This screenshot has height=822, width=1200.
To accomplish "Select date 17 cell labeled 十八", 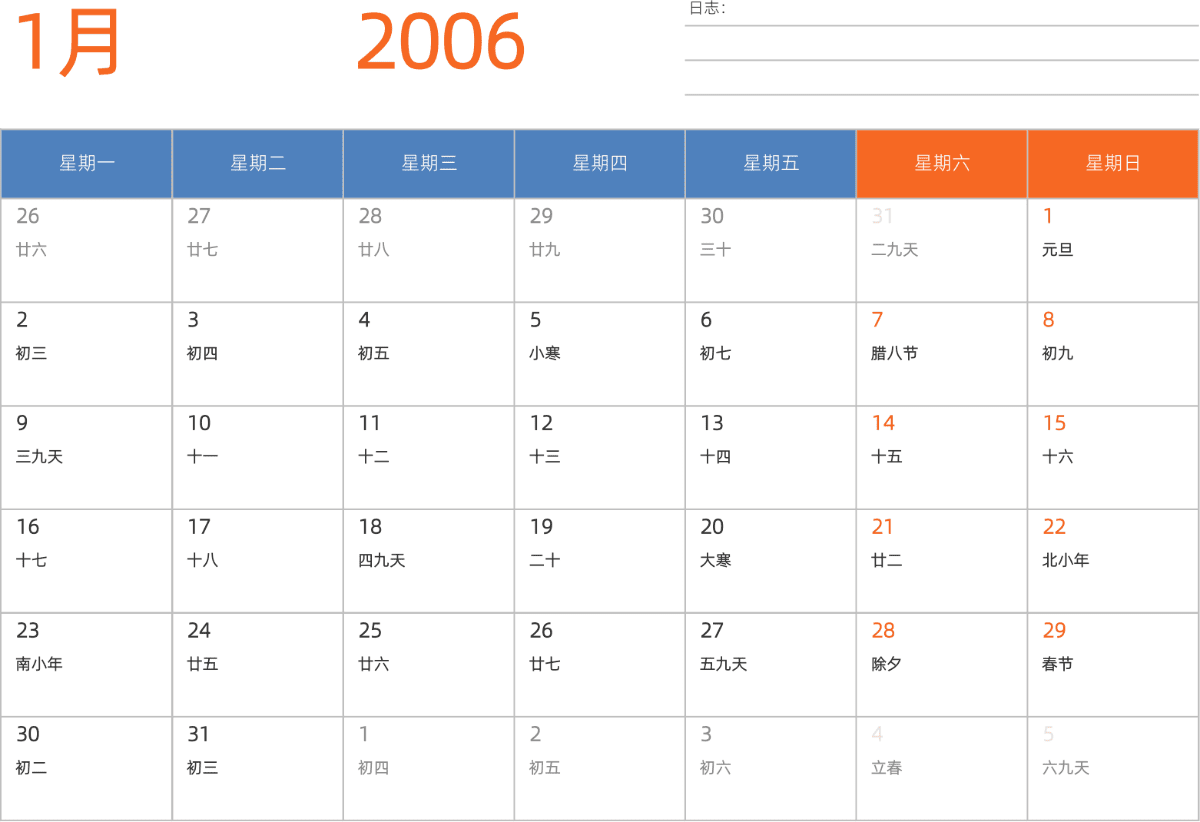I will (x=258, y=561).
